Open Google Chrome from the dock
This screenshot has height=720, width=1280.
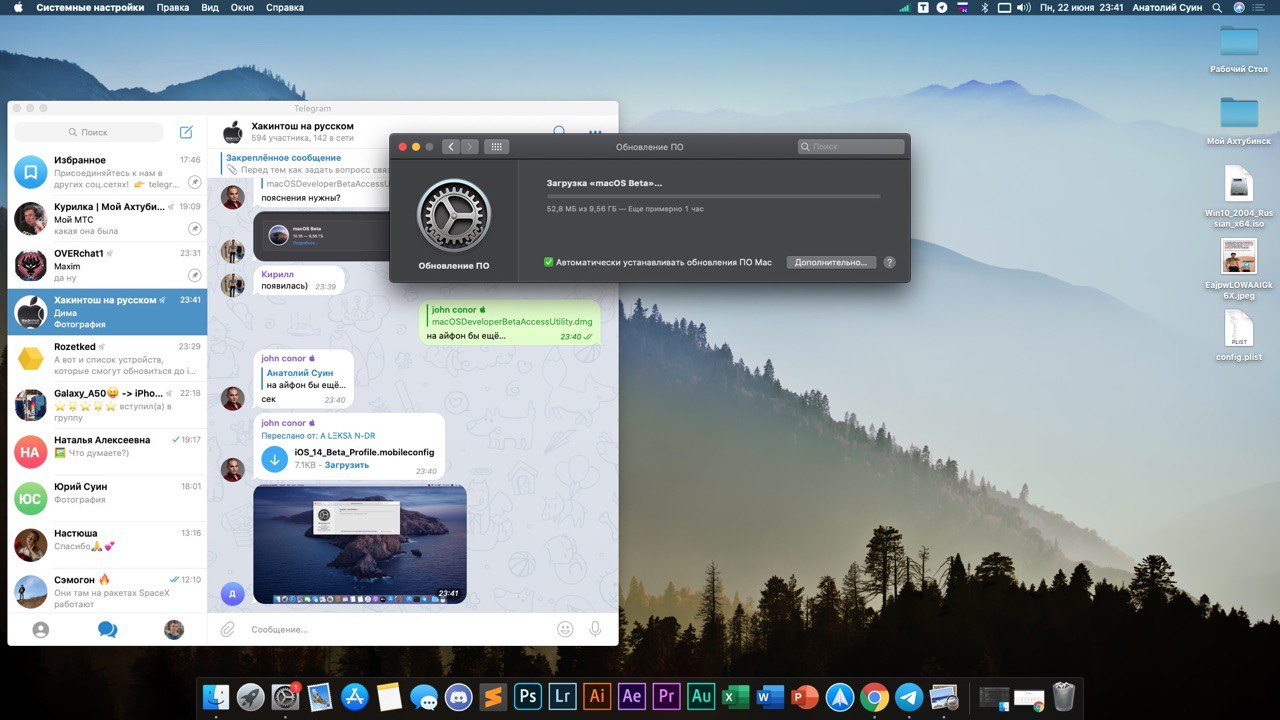[874, 696]
